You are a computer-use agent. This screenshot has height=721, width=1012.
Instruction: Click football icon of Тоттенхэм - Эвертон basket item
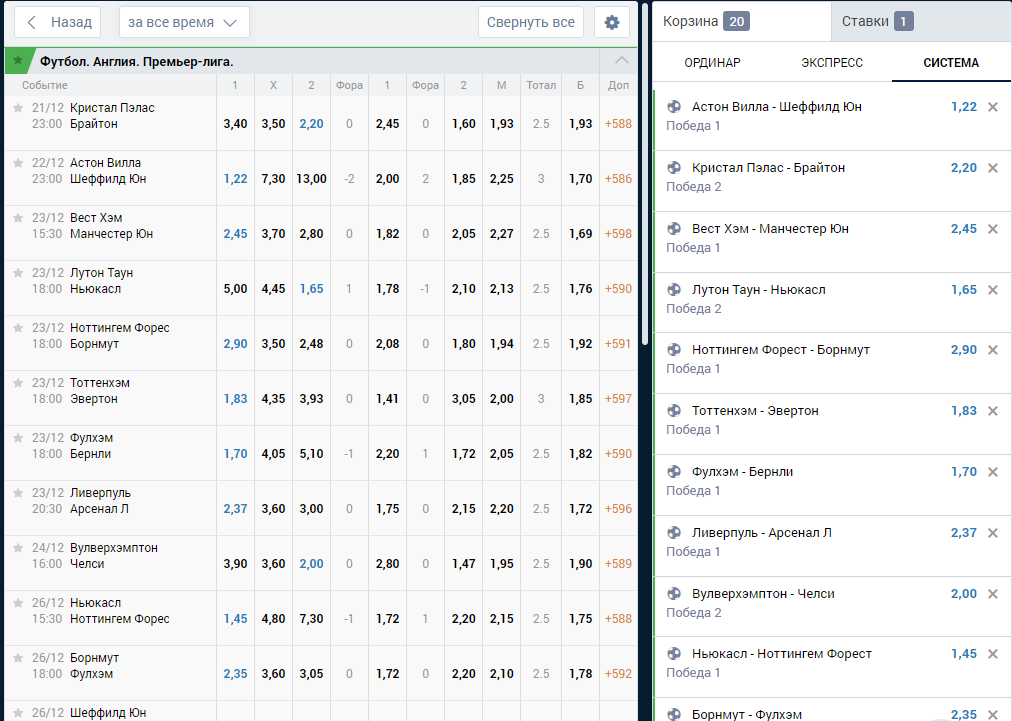(x=674, y=411)
